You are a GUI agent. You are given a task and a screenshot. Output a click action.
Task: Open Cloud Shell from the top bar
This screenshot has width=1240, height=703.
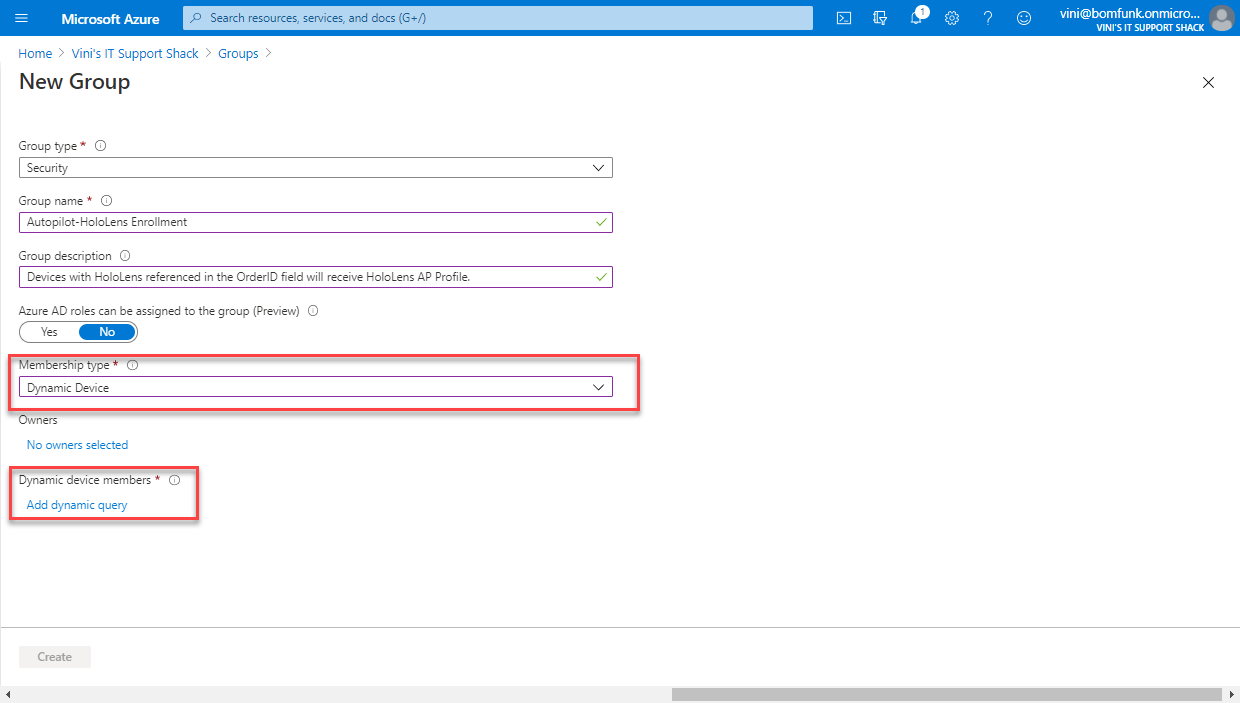click(844, 18)
